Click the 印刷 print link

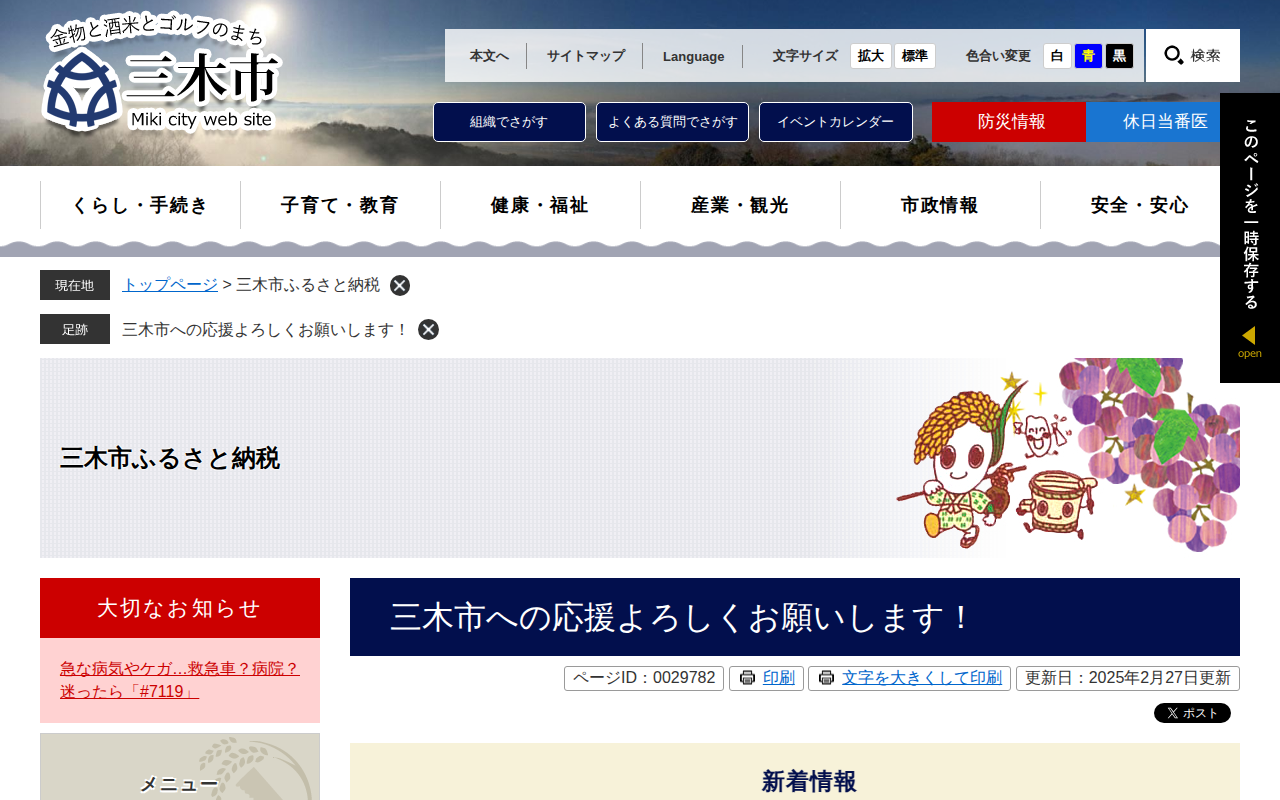pyautogui.click(x=779, y=678)
